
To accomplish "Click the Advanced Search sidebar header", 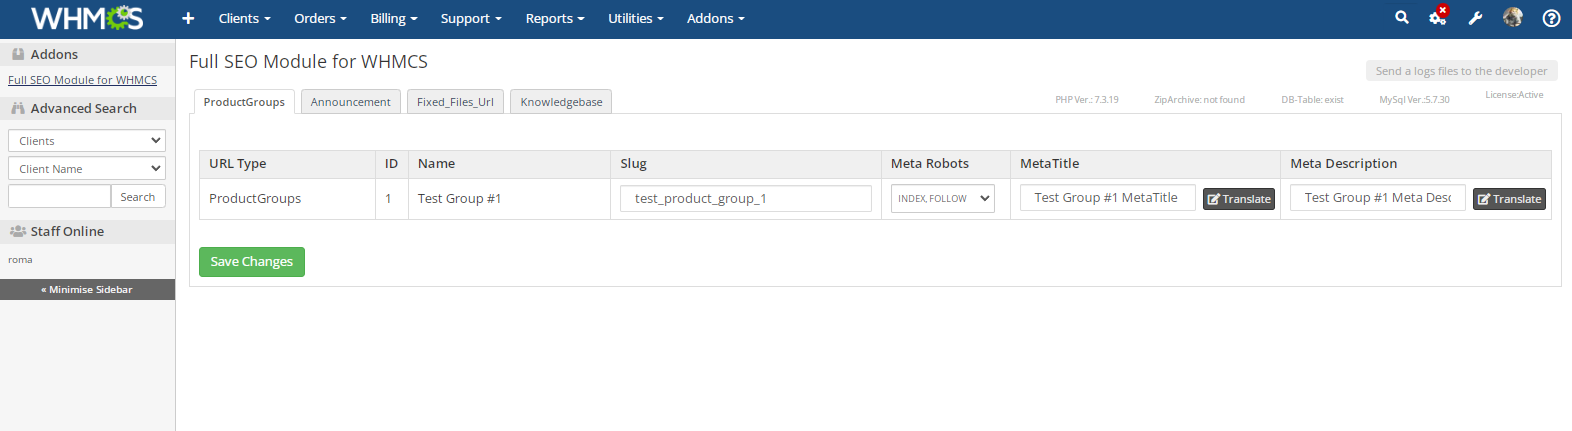I will pyautogui.click(x=87, y=108).
